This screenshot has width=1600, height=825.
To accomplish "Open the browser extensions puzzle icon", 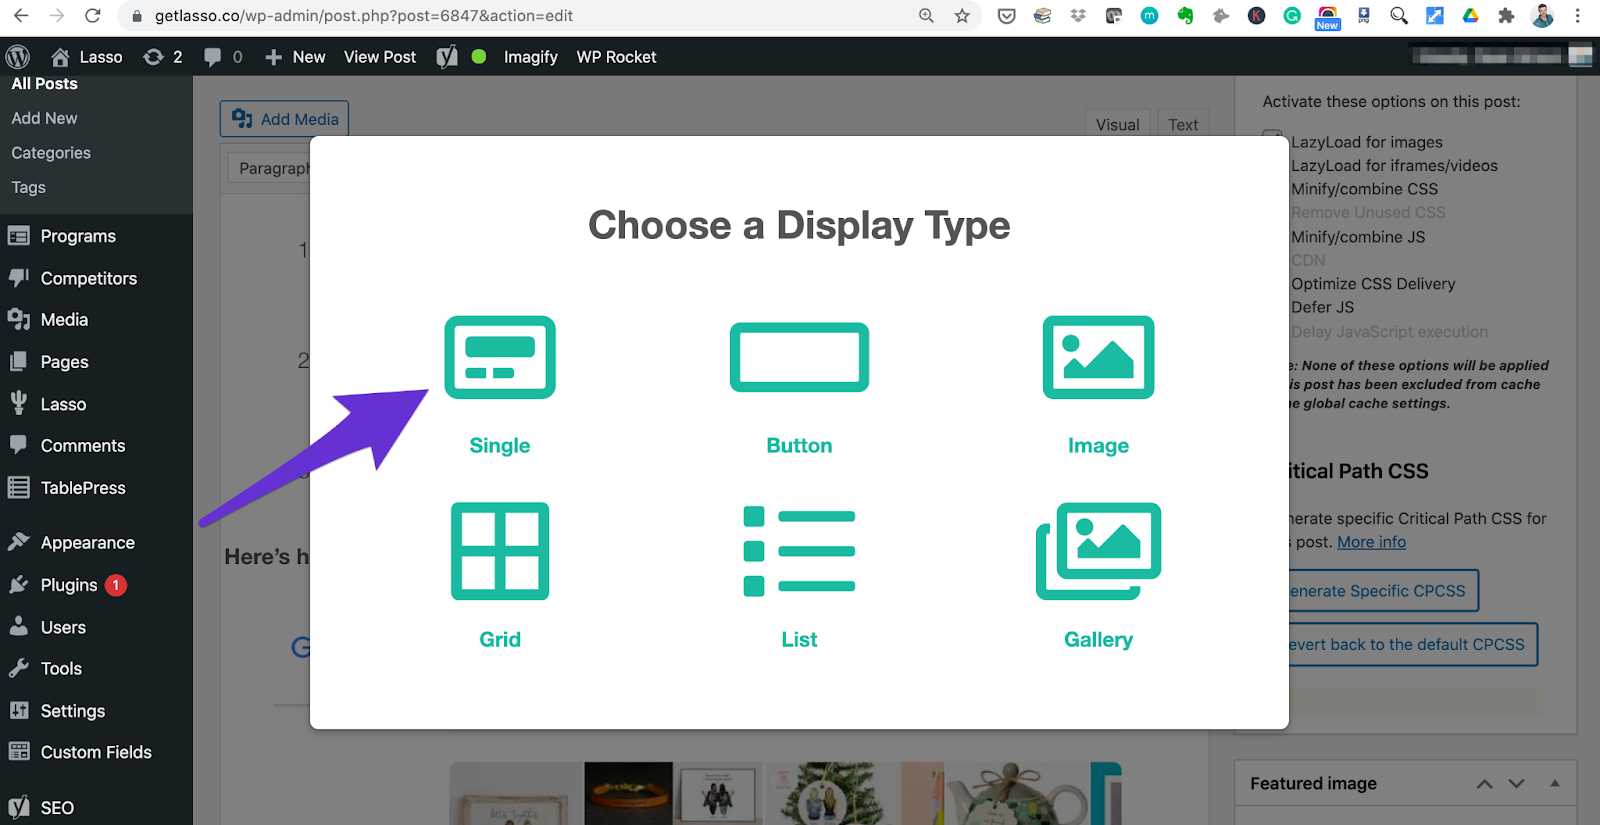I will [1506, 16].
